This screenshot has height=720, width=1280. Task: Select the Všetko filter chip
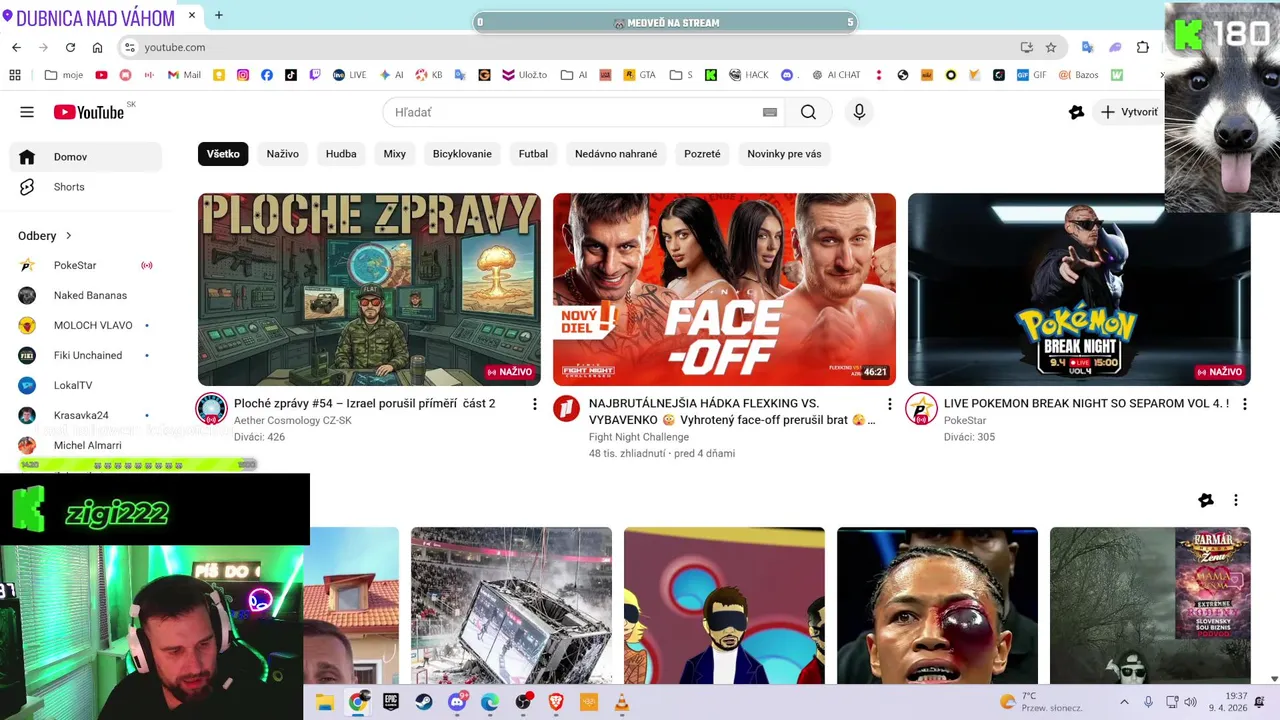[x=223, y=154]
